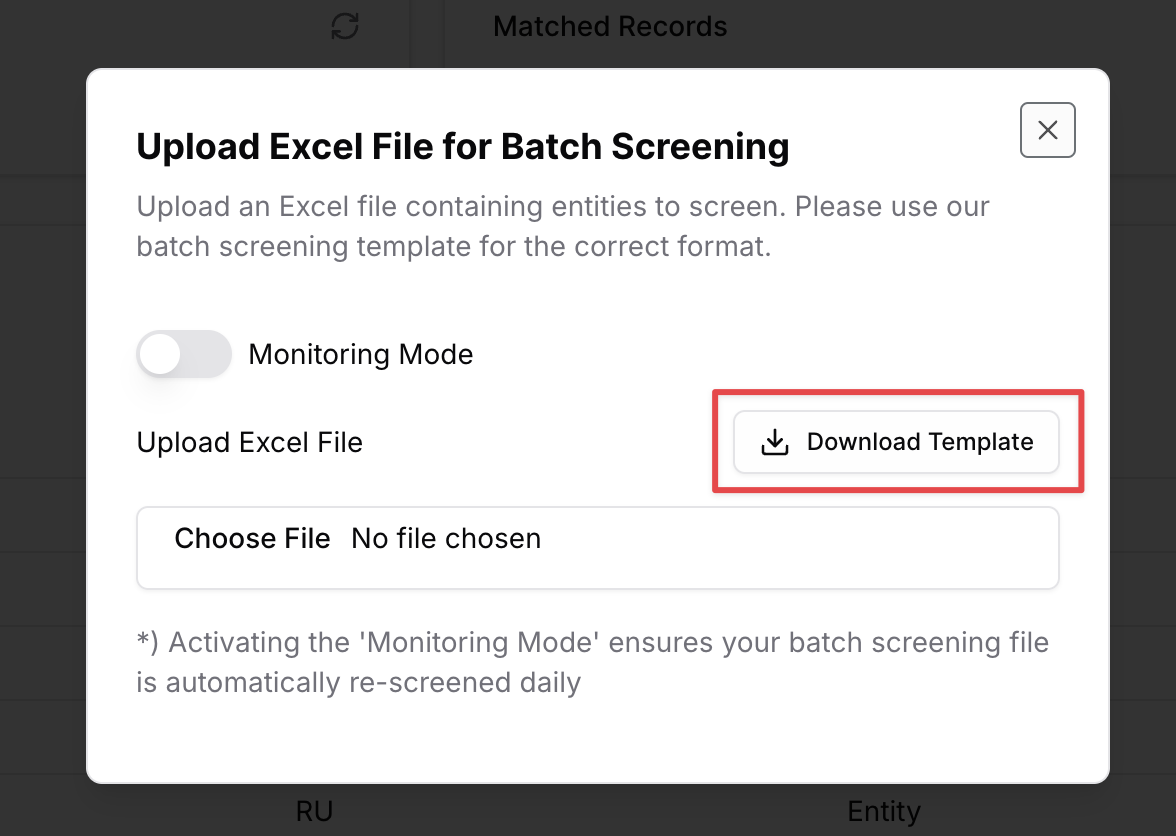Click the refresh icon beside Matched Records
Viewport: 1176px width, 836px height.
pyautogui.click(x=345, y=26)
